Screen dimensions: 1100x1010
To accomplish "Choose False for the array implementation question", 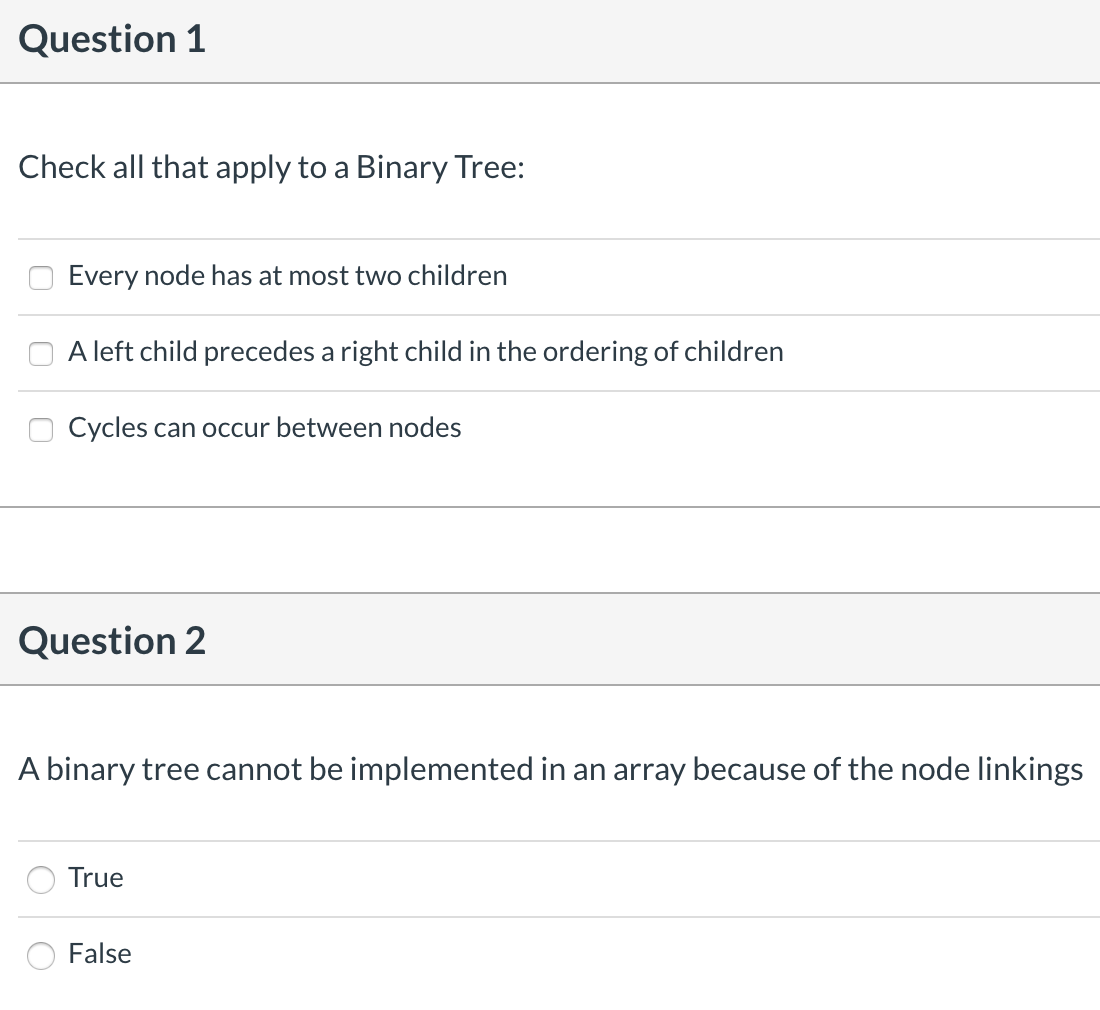I will [x=41, y=956].
